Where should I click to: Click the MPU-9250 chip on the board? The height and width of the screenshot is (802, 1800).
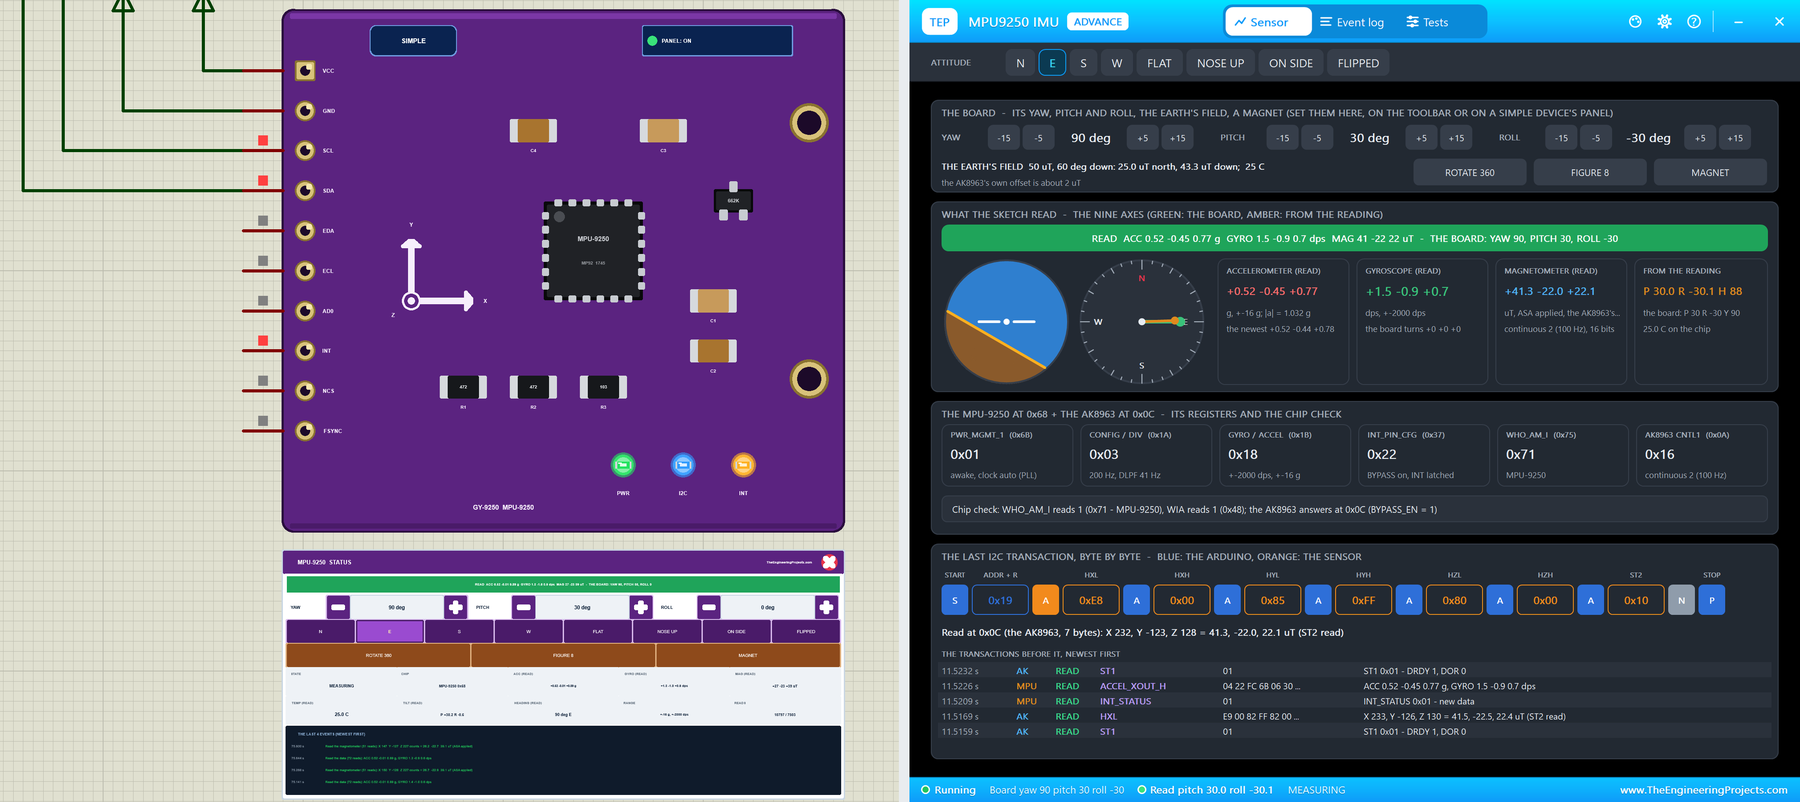[593, 251]
